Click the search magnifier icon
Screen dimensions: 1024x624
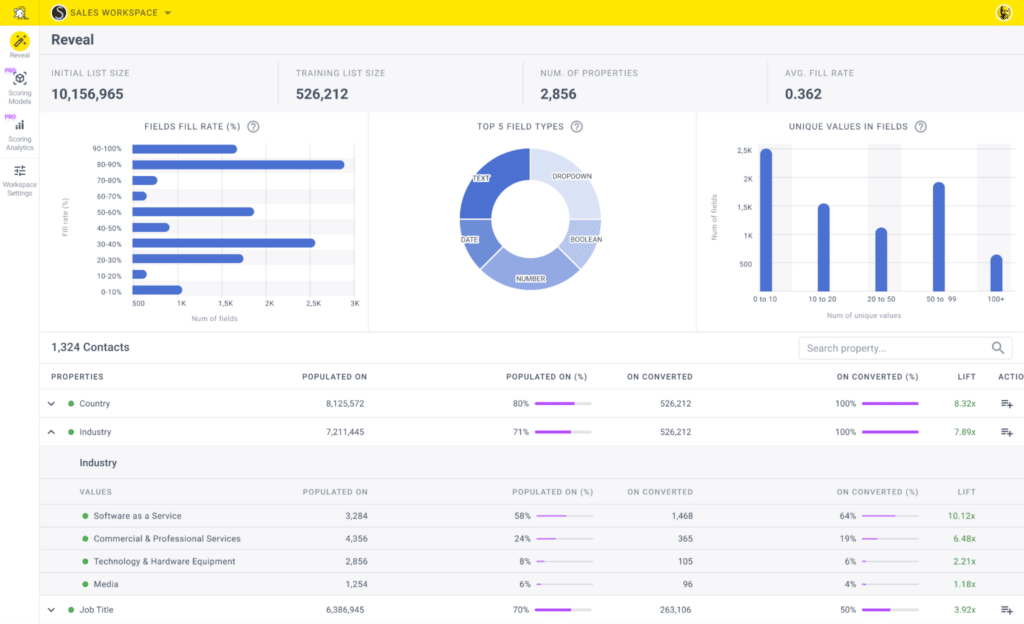click(x=998, y=347)
